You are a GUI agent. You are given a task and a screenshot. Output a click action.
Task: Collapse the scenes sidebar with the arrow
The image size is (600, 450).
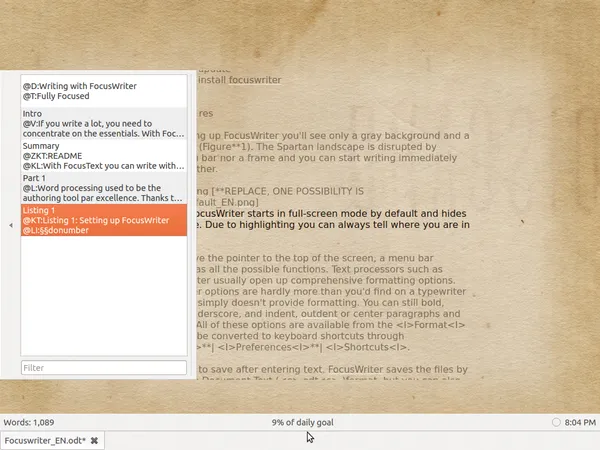pos(11,225)
